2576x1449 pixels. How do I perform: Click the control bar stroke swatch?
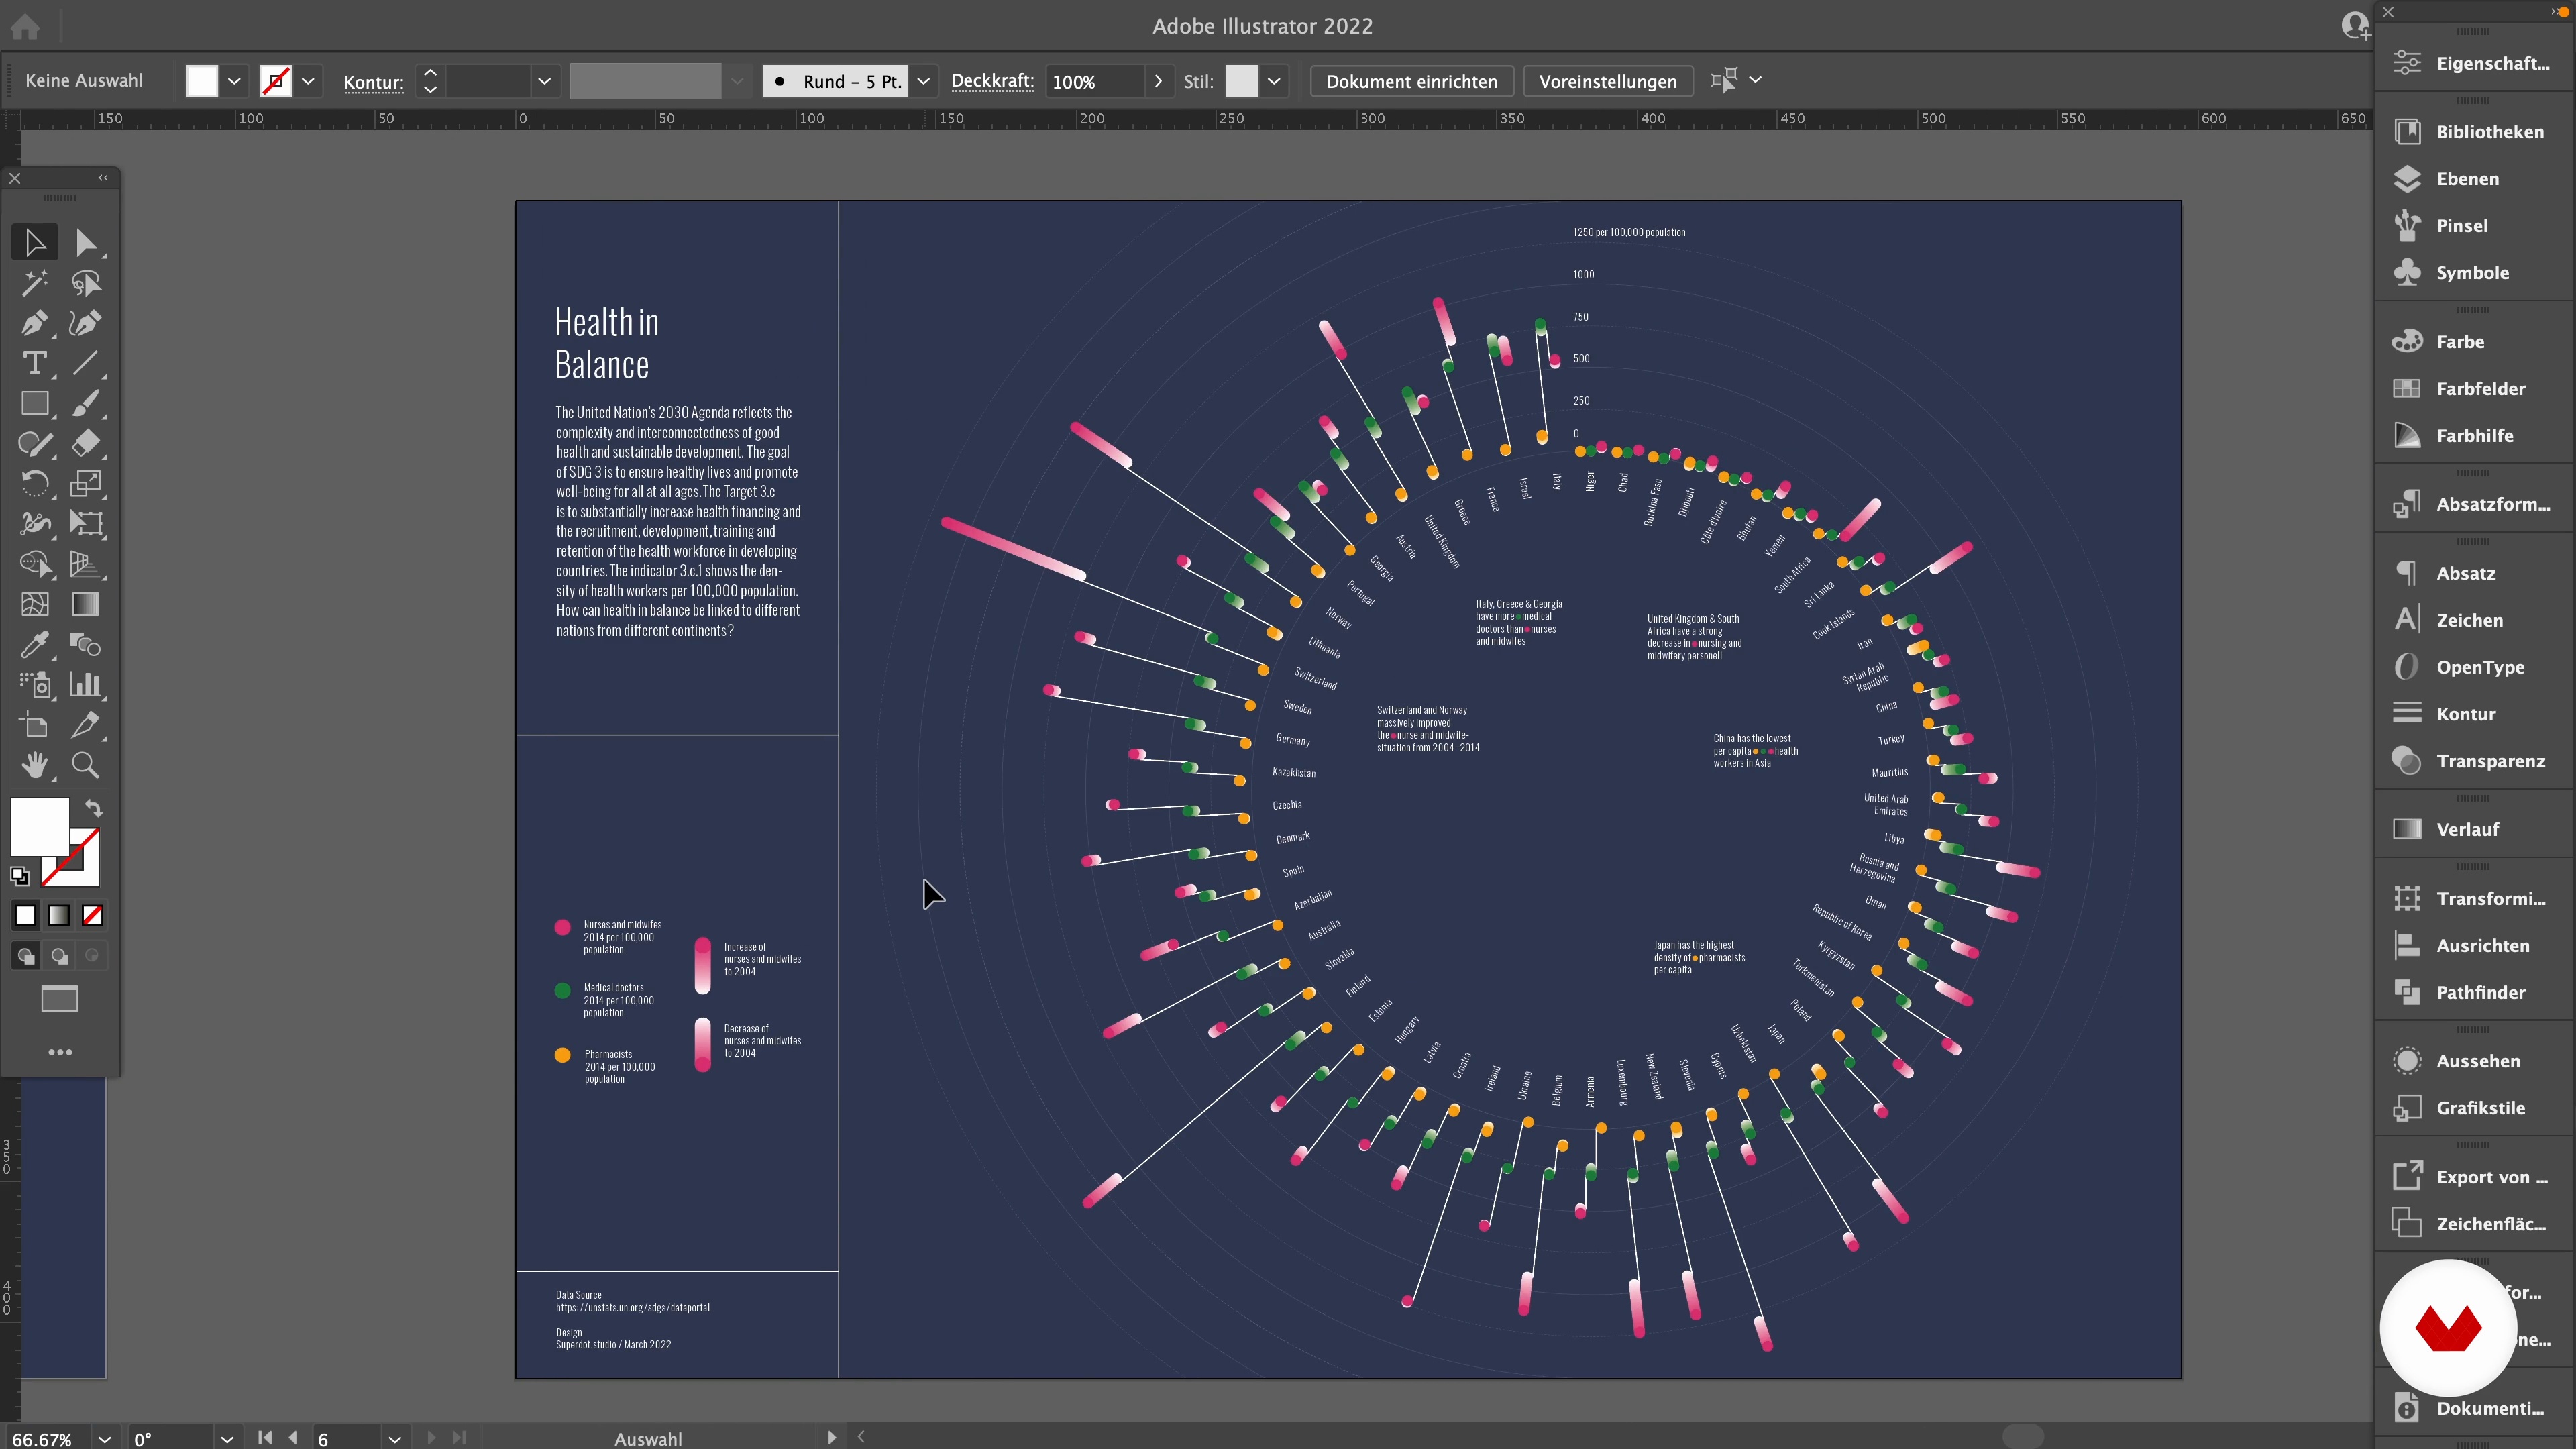click(x=275, y=81)
